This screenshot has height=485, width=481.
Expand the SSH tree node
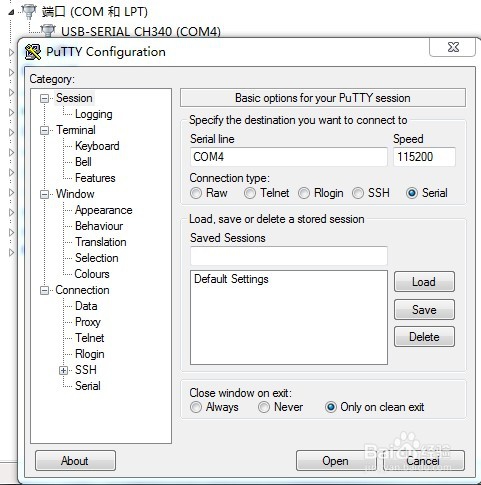tap(63, 370)
